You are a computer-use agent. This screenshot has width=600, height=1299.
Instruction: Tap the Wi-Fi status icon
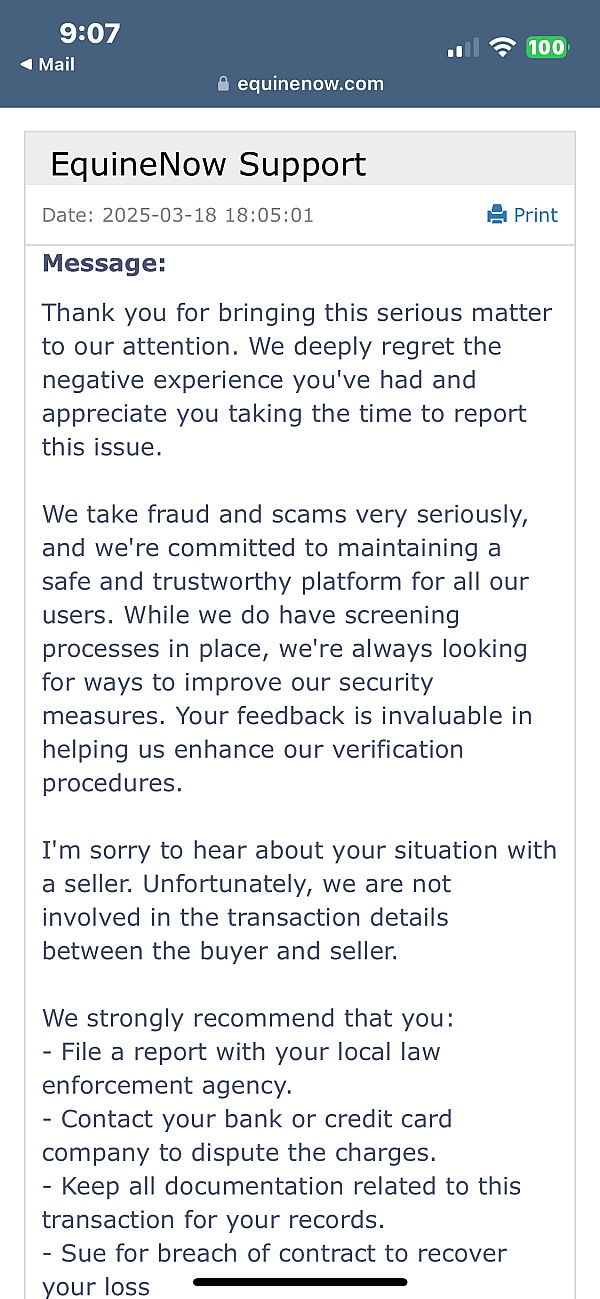tap(503, 48)
